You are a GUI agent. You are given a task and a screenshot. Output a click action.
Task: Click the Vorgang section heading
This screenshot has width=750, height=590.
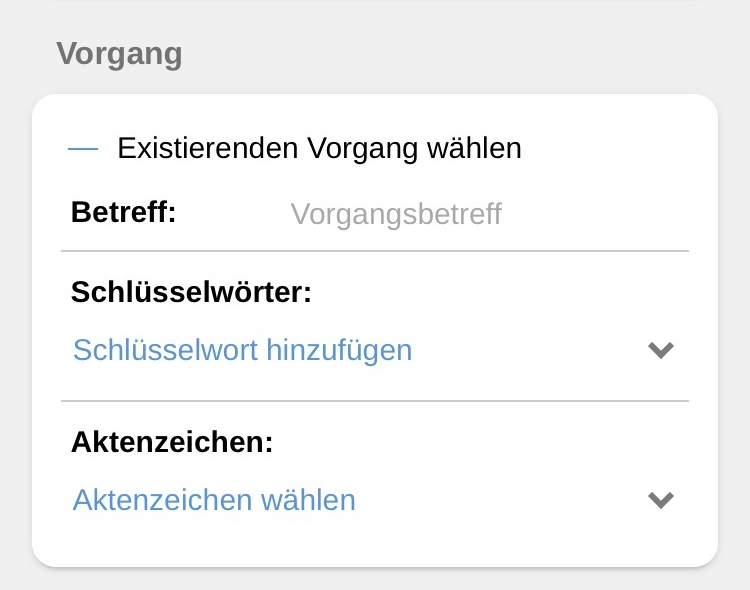pyautogui.click(x=119, y=53)
